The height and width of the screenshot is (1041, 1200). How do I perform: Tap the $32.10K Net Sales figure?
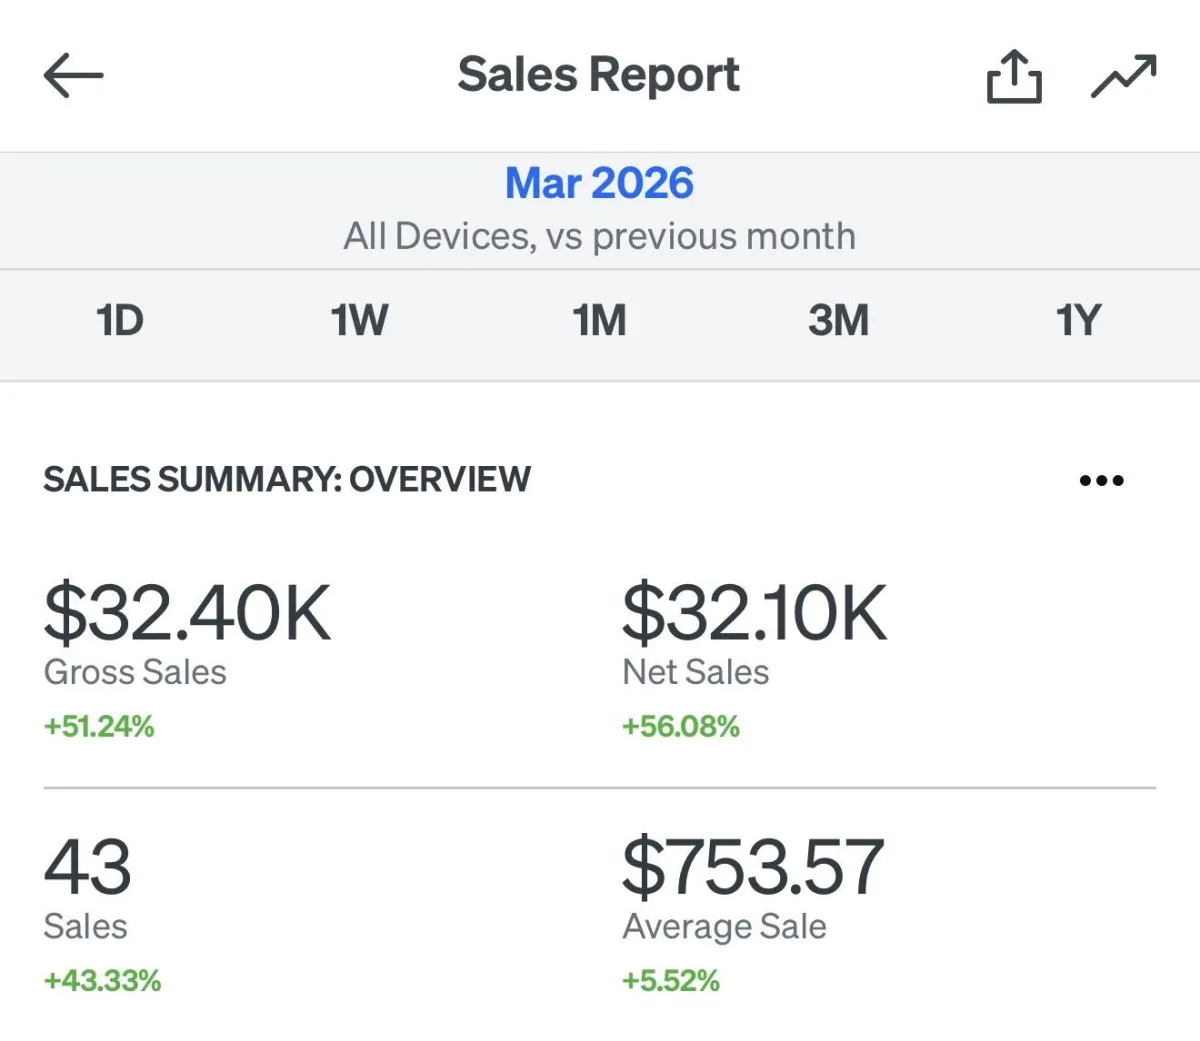755,613
